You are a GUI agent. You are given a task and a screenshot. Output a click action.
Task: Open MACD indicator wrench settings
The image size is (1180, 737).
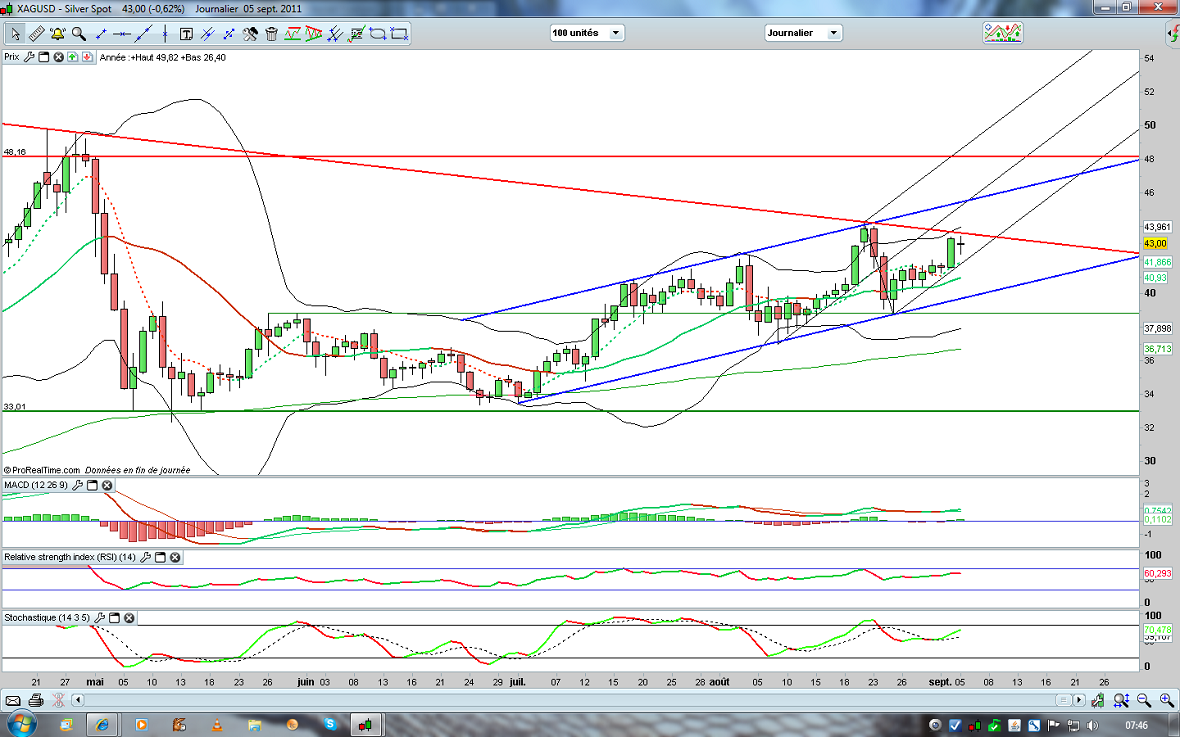point(75,486)
